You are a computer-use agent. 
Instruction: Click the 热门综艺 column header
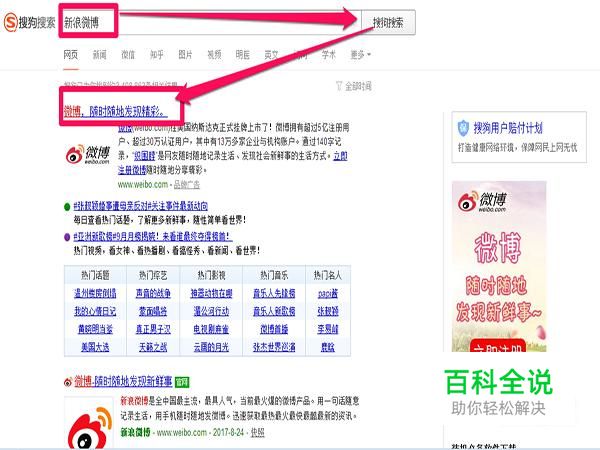[x=153, y=275]
